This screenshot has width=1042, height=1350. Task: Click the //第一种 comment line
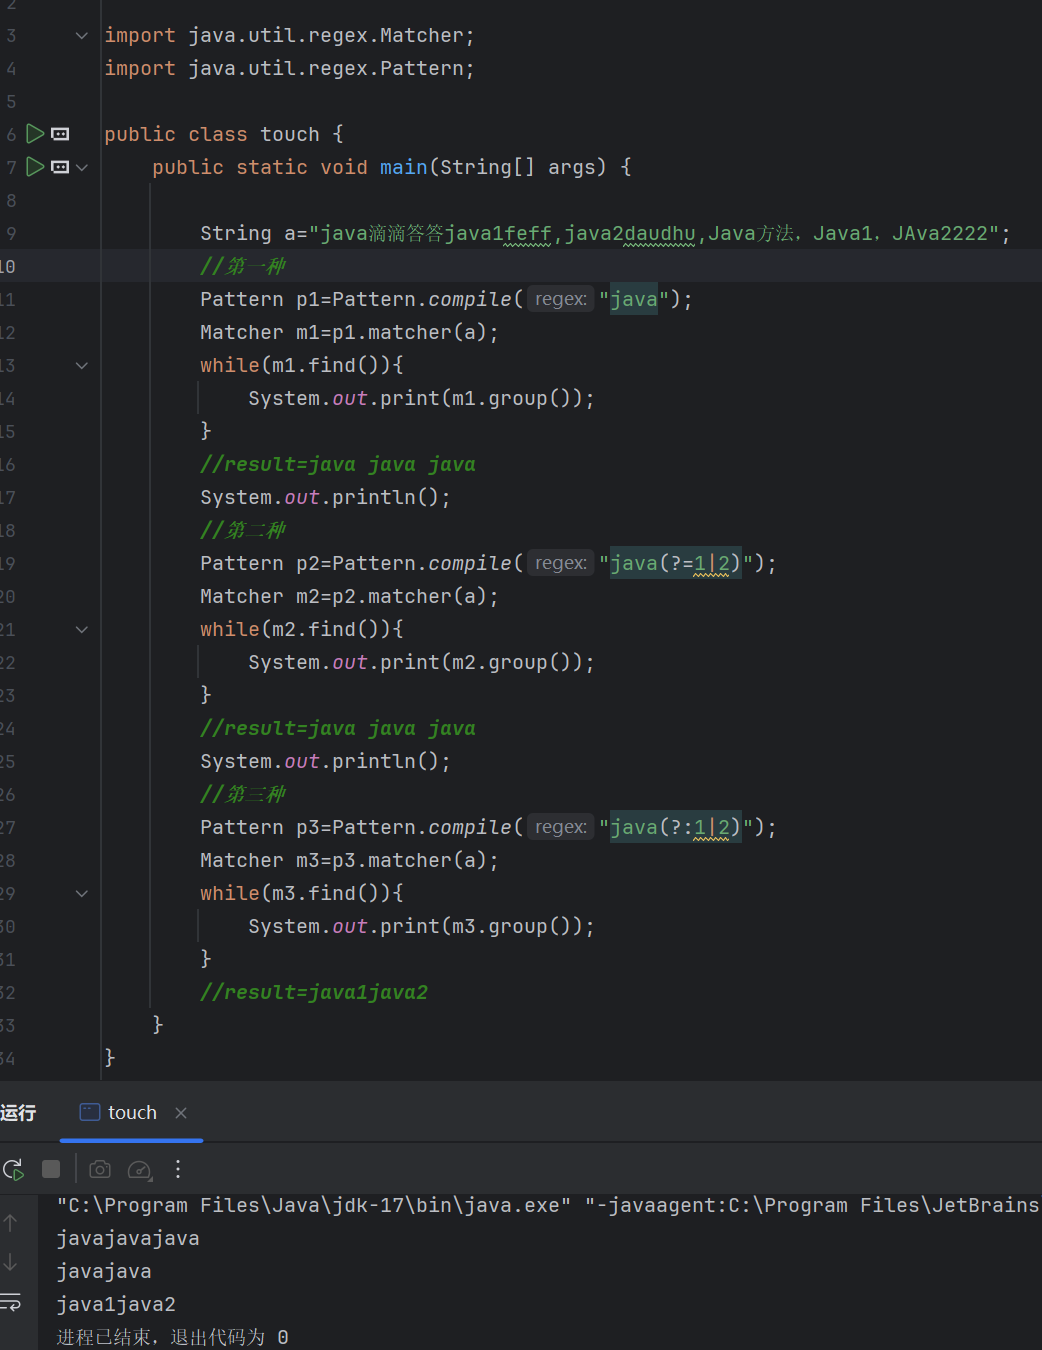243,266
